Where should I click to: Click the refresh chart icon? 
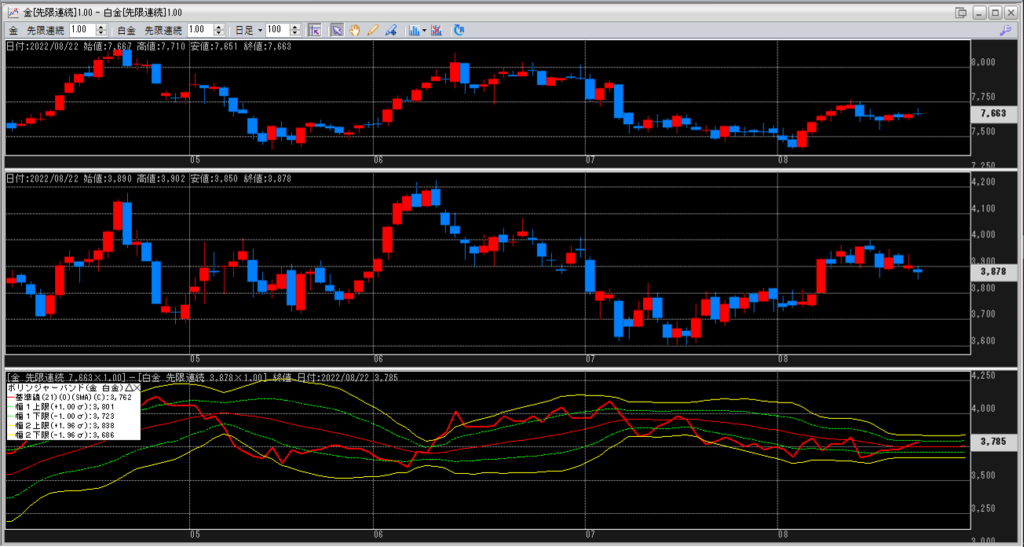coord(459,30)
